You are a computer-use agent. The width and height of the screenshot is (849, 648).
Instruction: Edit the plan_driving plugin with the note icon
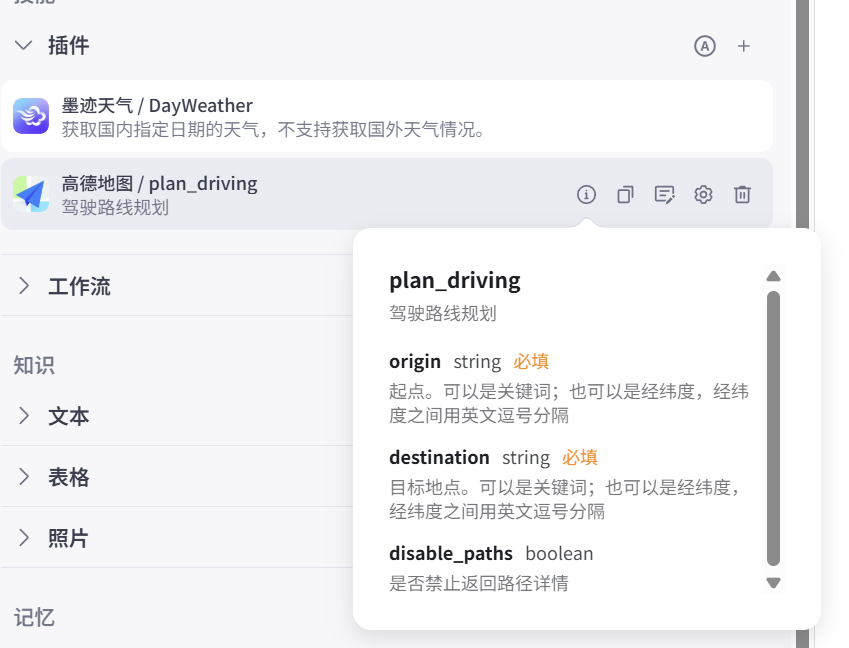(x=664, y=195)
